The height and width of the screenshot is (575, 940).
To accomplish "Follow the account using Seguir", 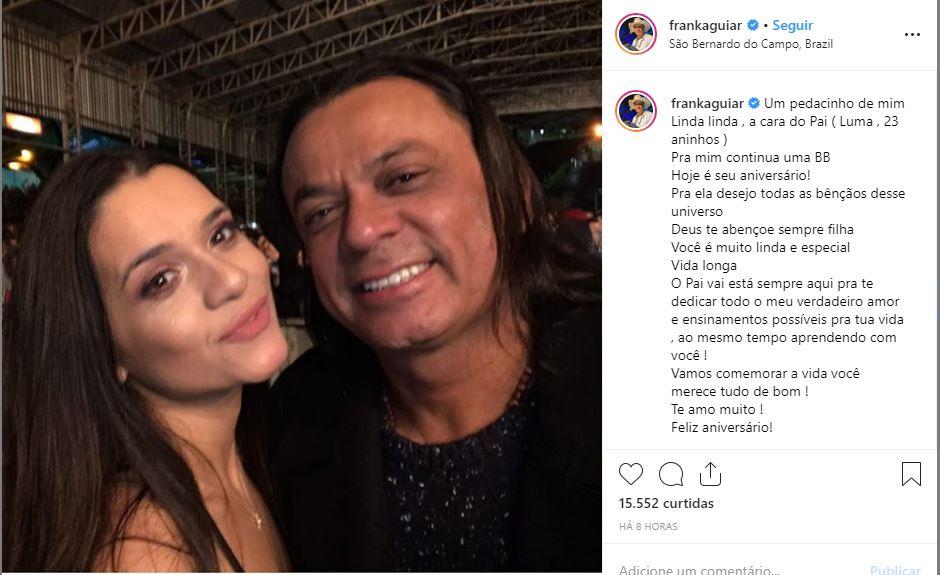I will point(792,26).
